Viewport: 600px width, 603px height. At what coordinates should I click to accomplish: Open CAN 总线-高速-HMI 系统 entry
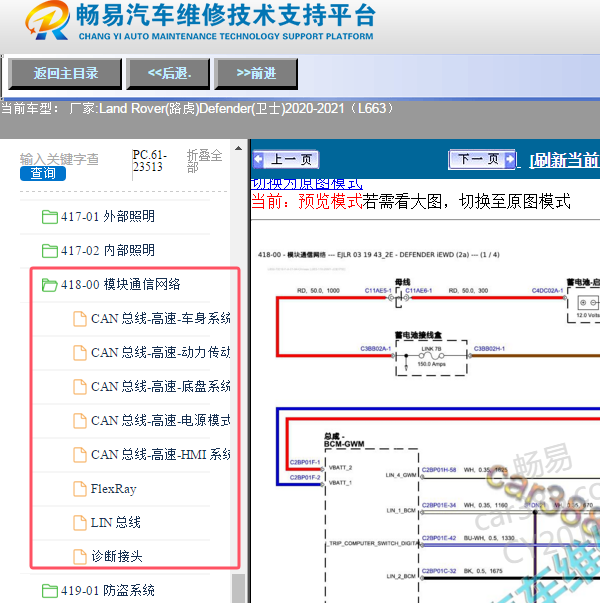160,455
